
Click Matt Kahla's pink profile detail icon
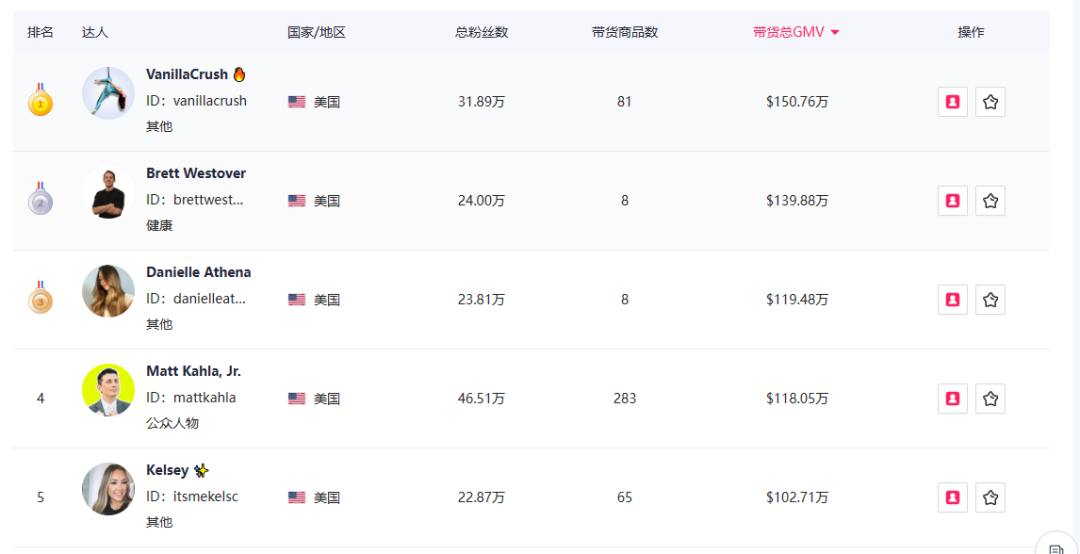point(953,398)
